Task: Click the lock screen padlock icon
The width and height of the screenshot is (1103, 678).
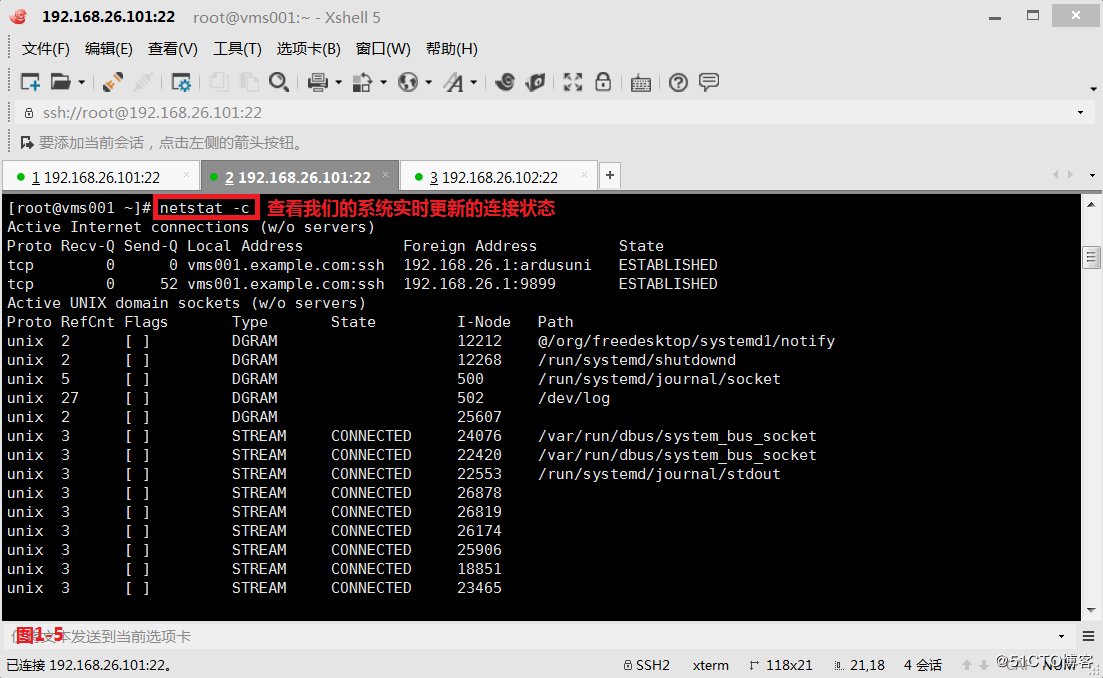Action: click(x=603, y=82)
